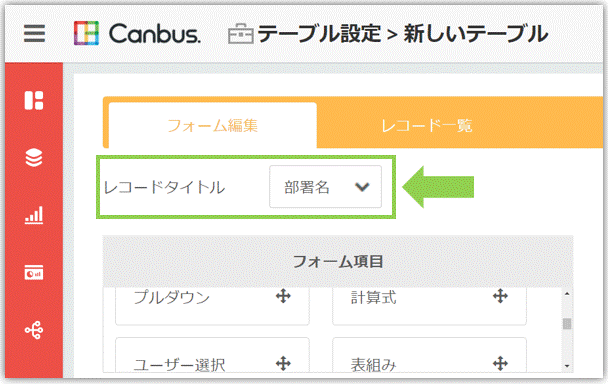Switch to the レコード一覧 tab
The image size is (608, 384).
pyautogui.click(x=427, y=125)
